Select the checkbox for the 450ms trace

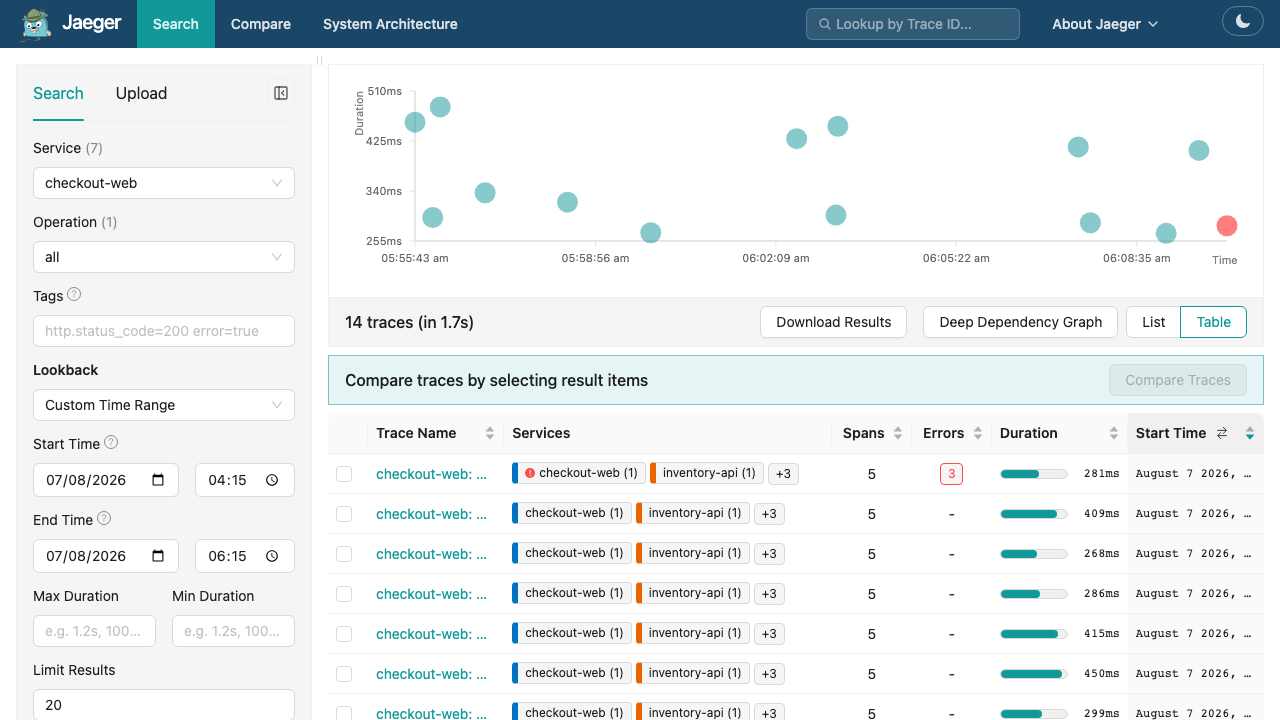pos(344,674)
